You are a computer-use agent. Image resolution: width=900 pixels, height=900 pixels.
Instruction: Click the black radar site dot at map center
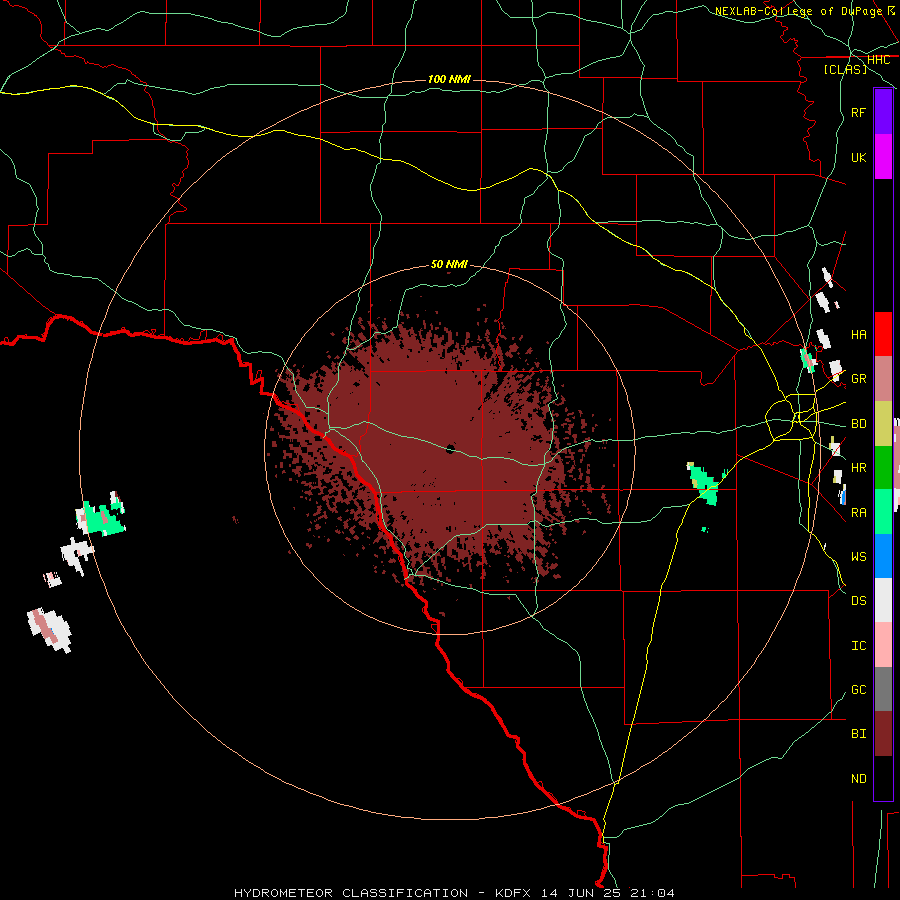point(450,449)
